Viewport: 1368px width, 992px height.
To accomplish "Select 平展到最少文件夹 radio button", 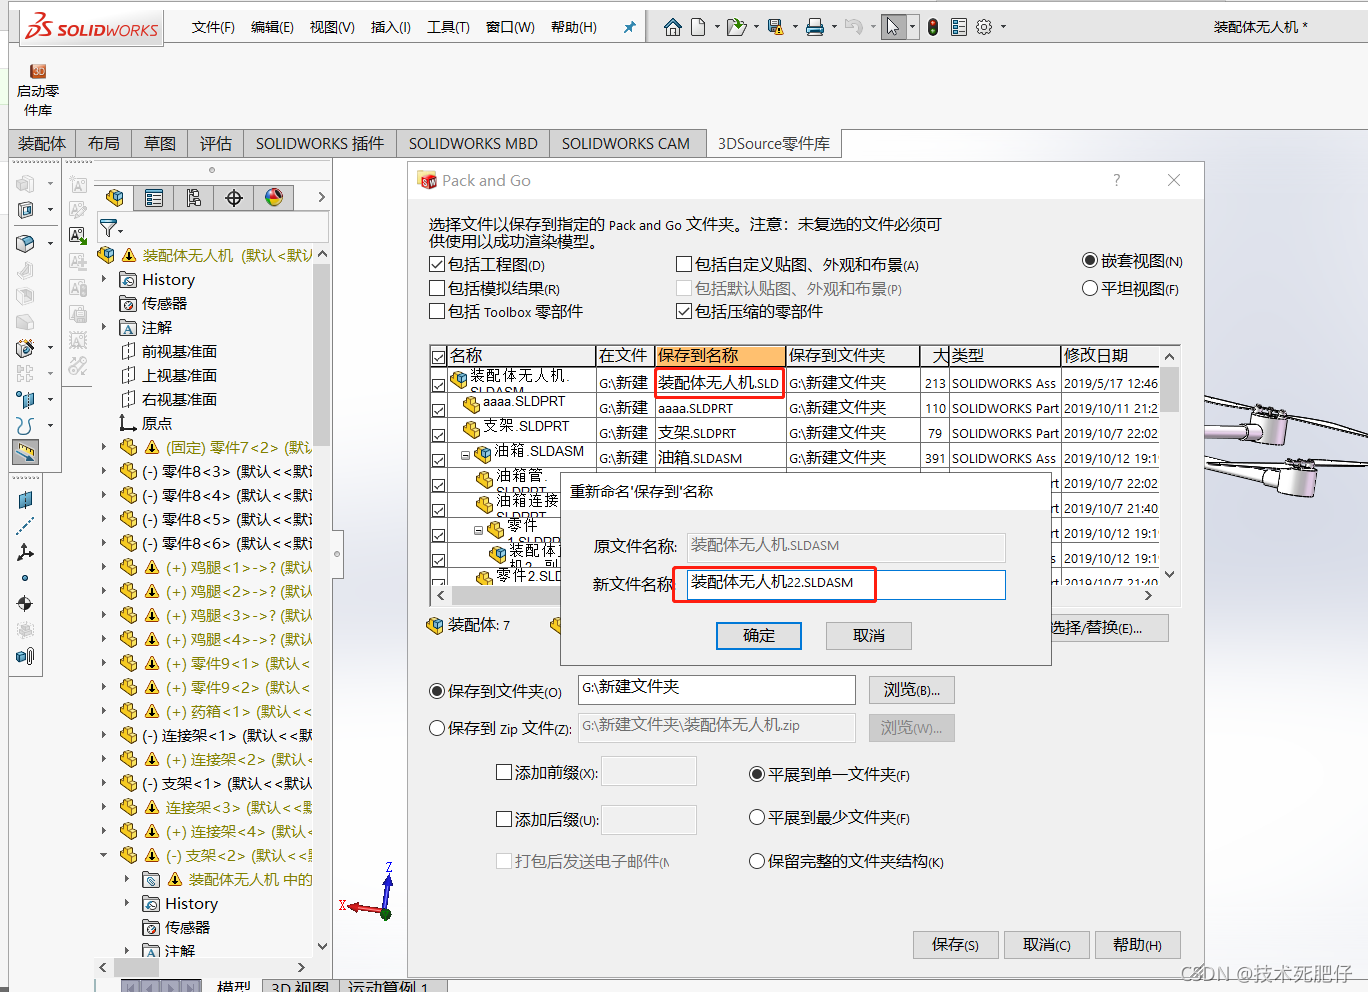I will coord(757,817).
